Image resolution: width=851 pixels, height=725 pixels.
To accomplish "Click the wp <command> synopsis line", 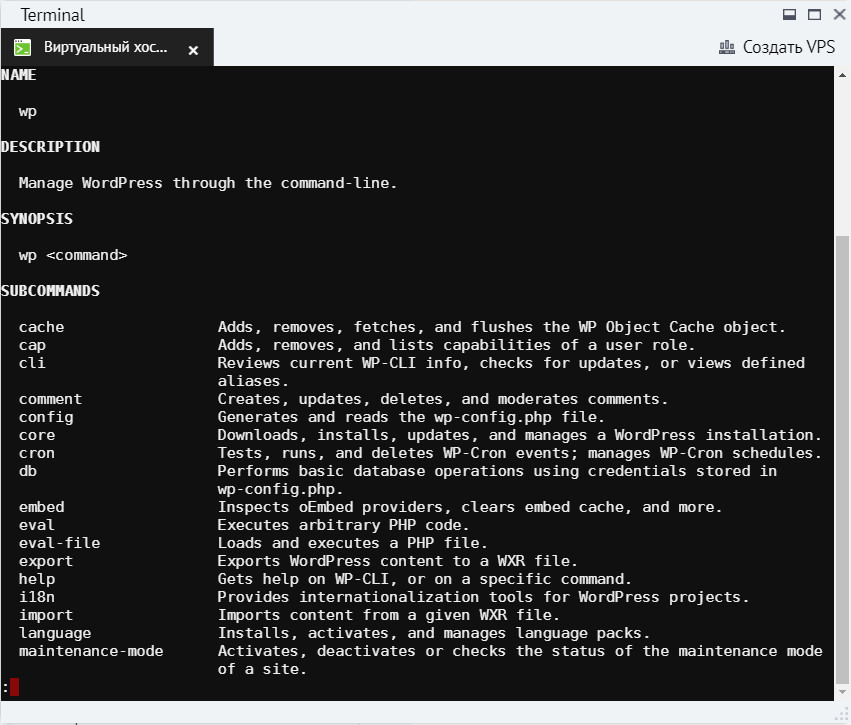I will pos(73,255).
